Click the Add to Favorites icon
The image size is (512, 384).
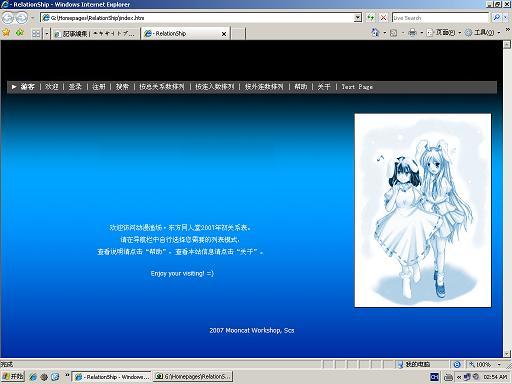tap(20, 33)
